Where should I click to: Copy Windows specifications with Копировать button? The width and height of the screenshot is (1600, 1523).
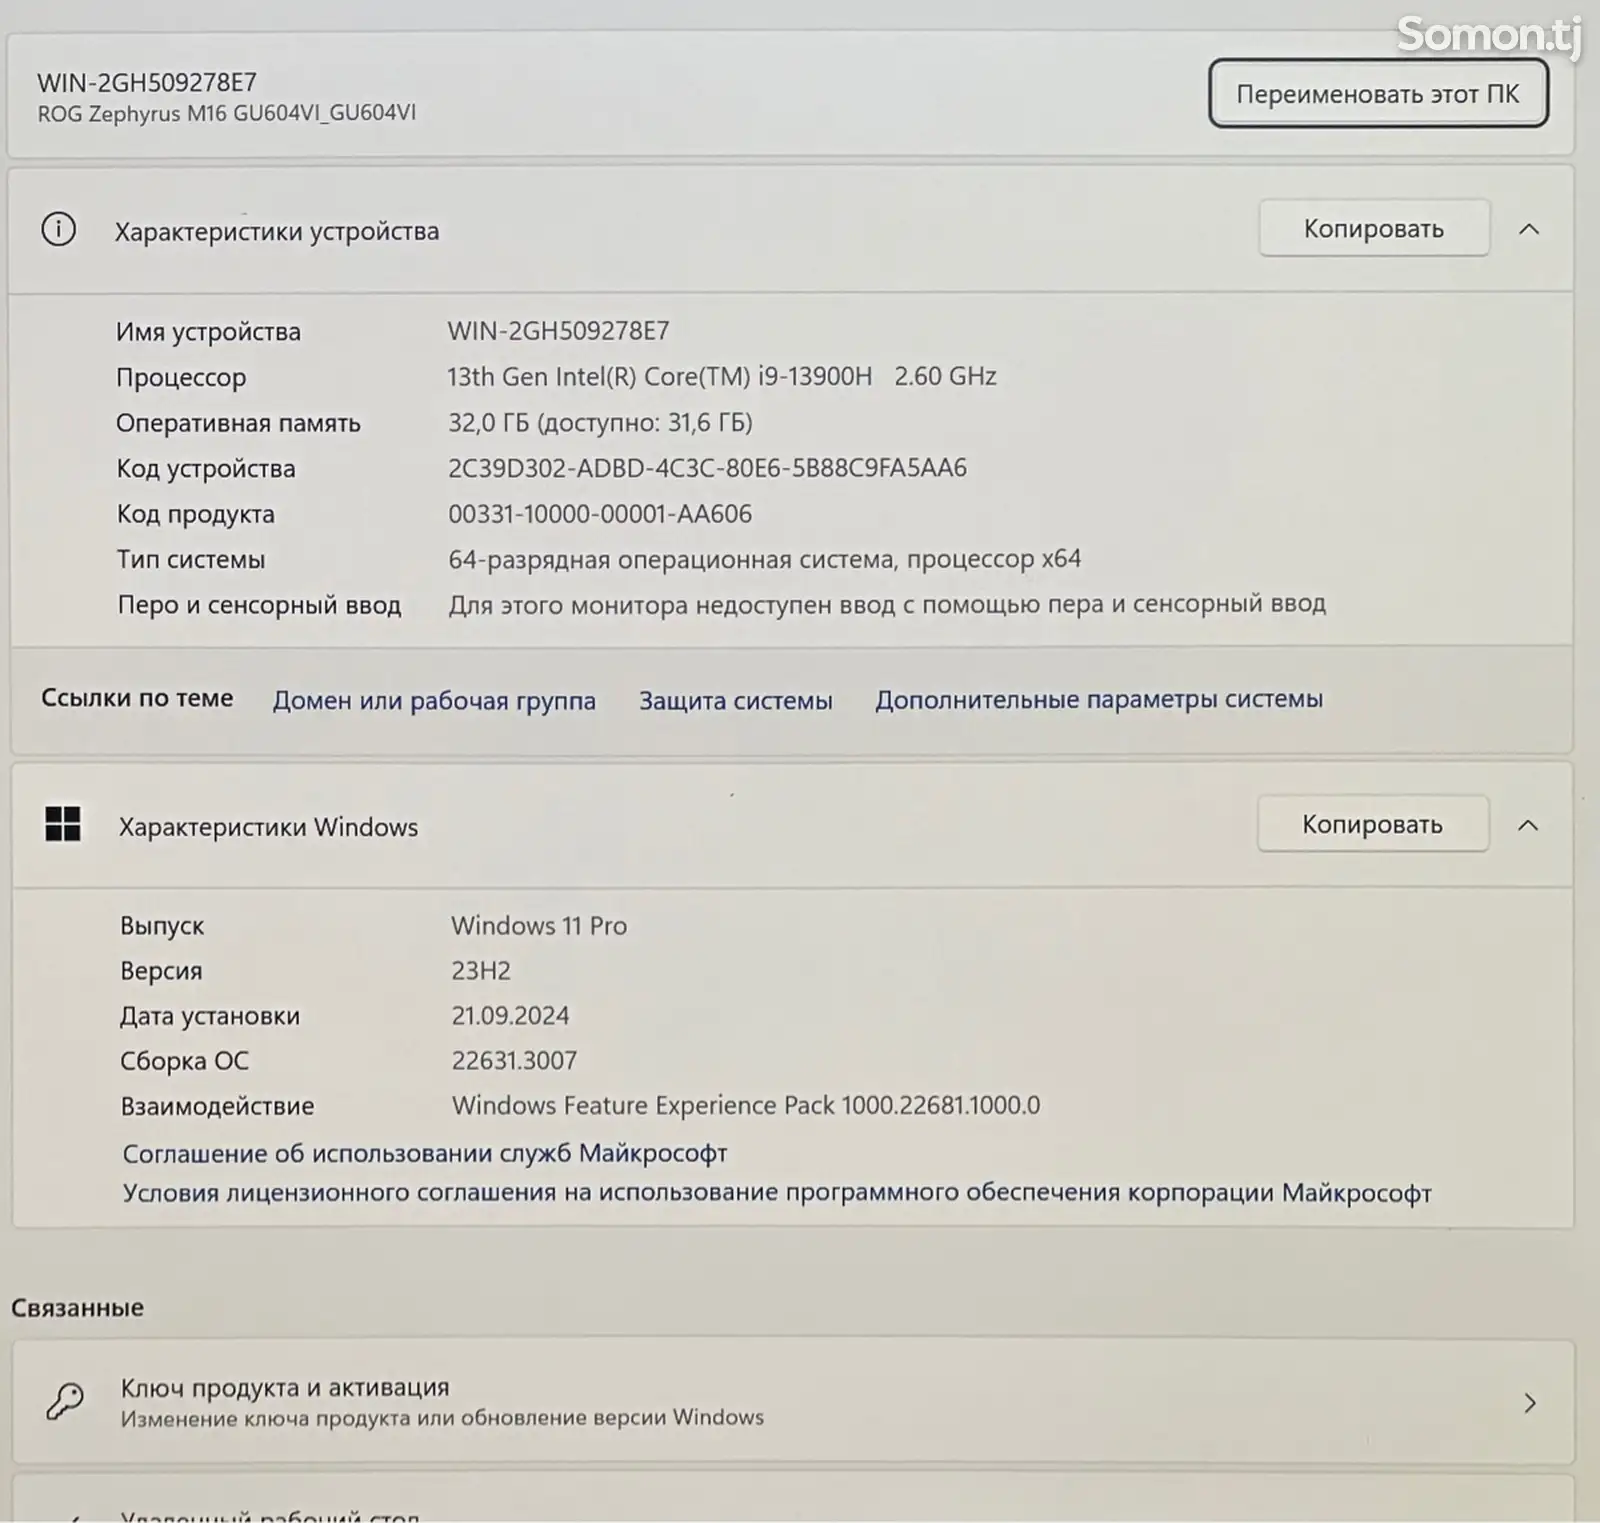point(1372,825)
